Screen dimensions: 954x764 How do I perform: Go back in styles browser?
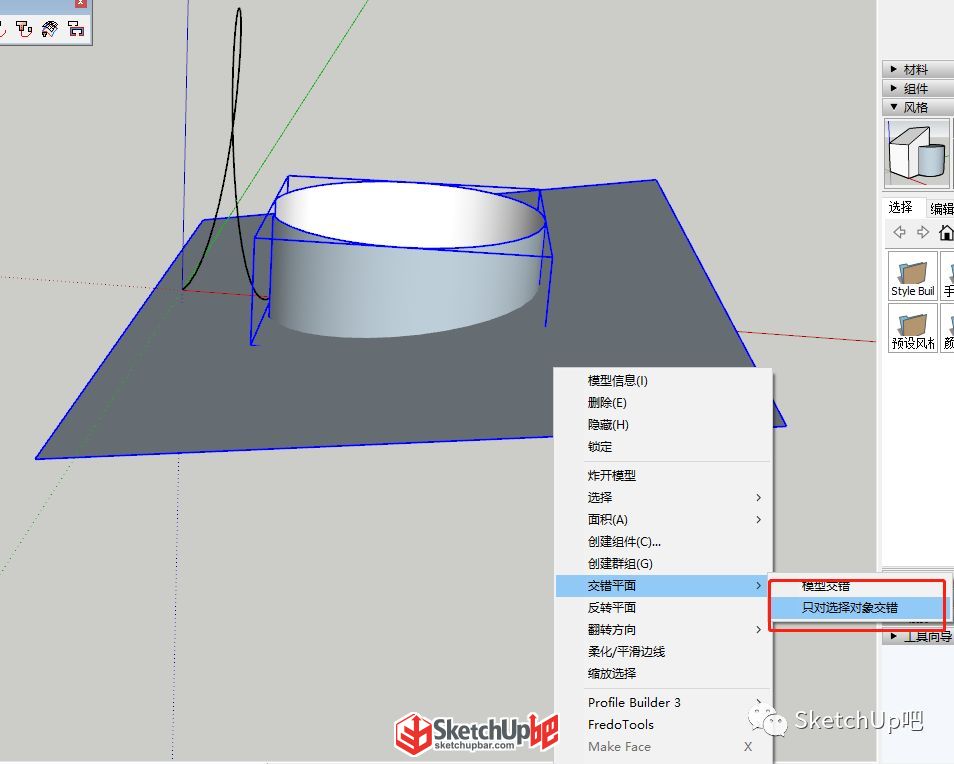[899, 232]
